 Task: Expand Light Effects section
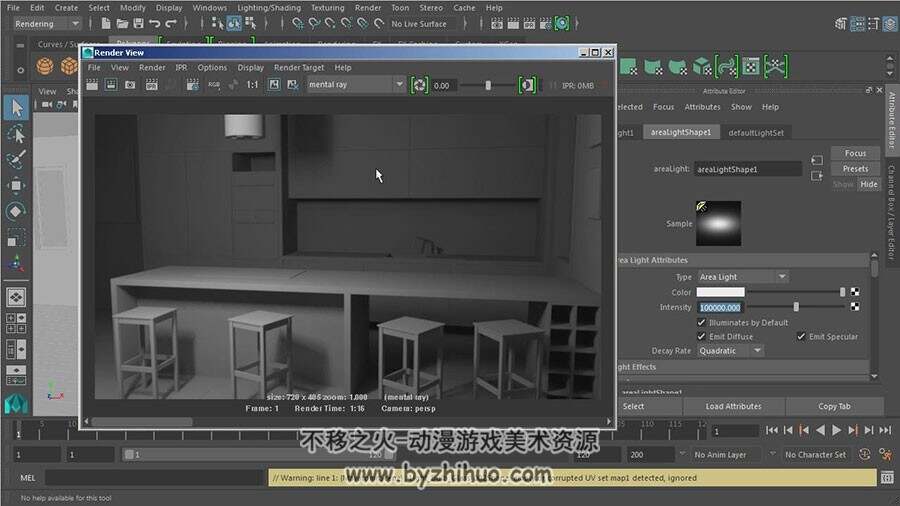[x=743, y=367]
